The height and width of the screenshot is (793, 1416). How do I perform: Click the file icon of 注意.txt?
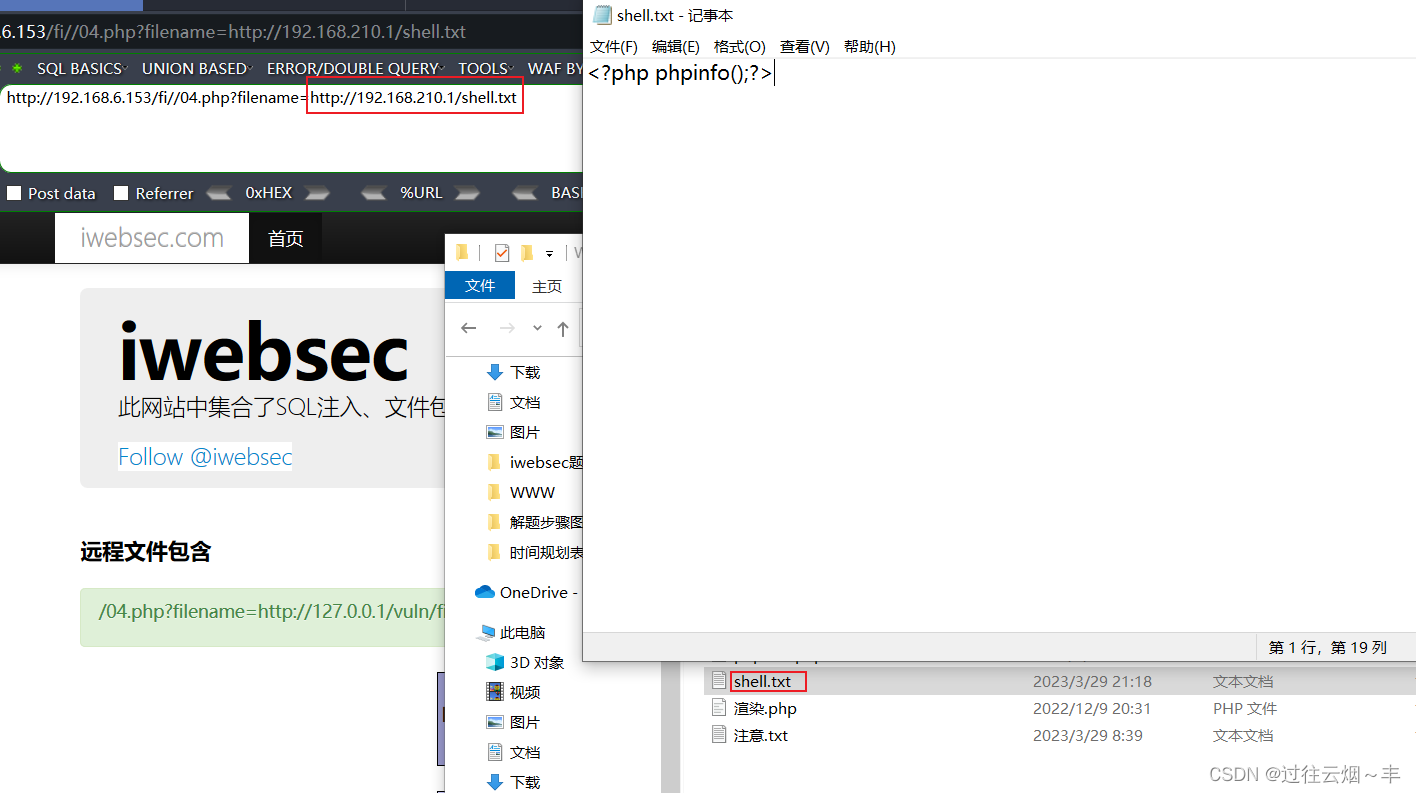coord(719,735)
